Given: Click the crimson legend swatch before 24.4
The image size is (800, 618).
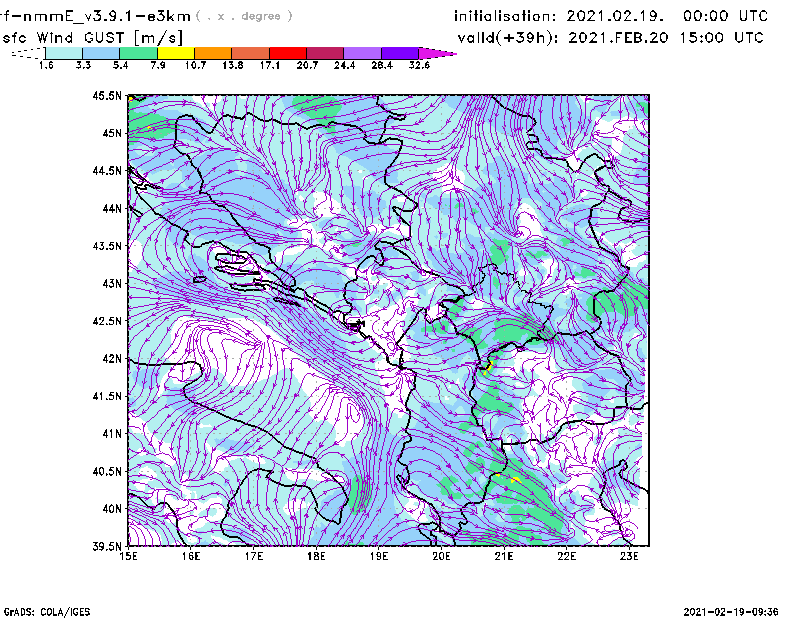Looking at the screenshot, I should tap(325, 53).
